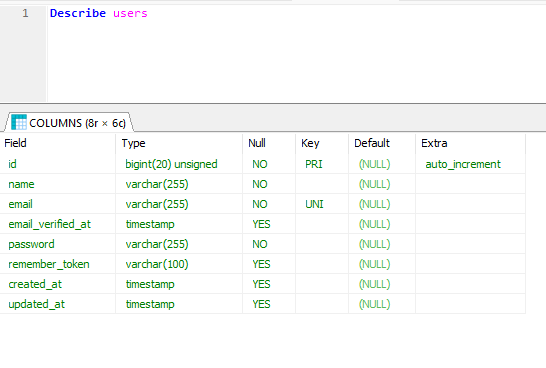This screenshot has height=368, width=546.
Task: Sort by the Type column header
Action: [179, 143]
